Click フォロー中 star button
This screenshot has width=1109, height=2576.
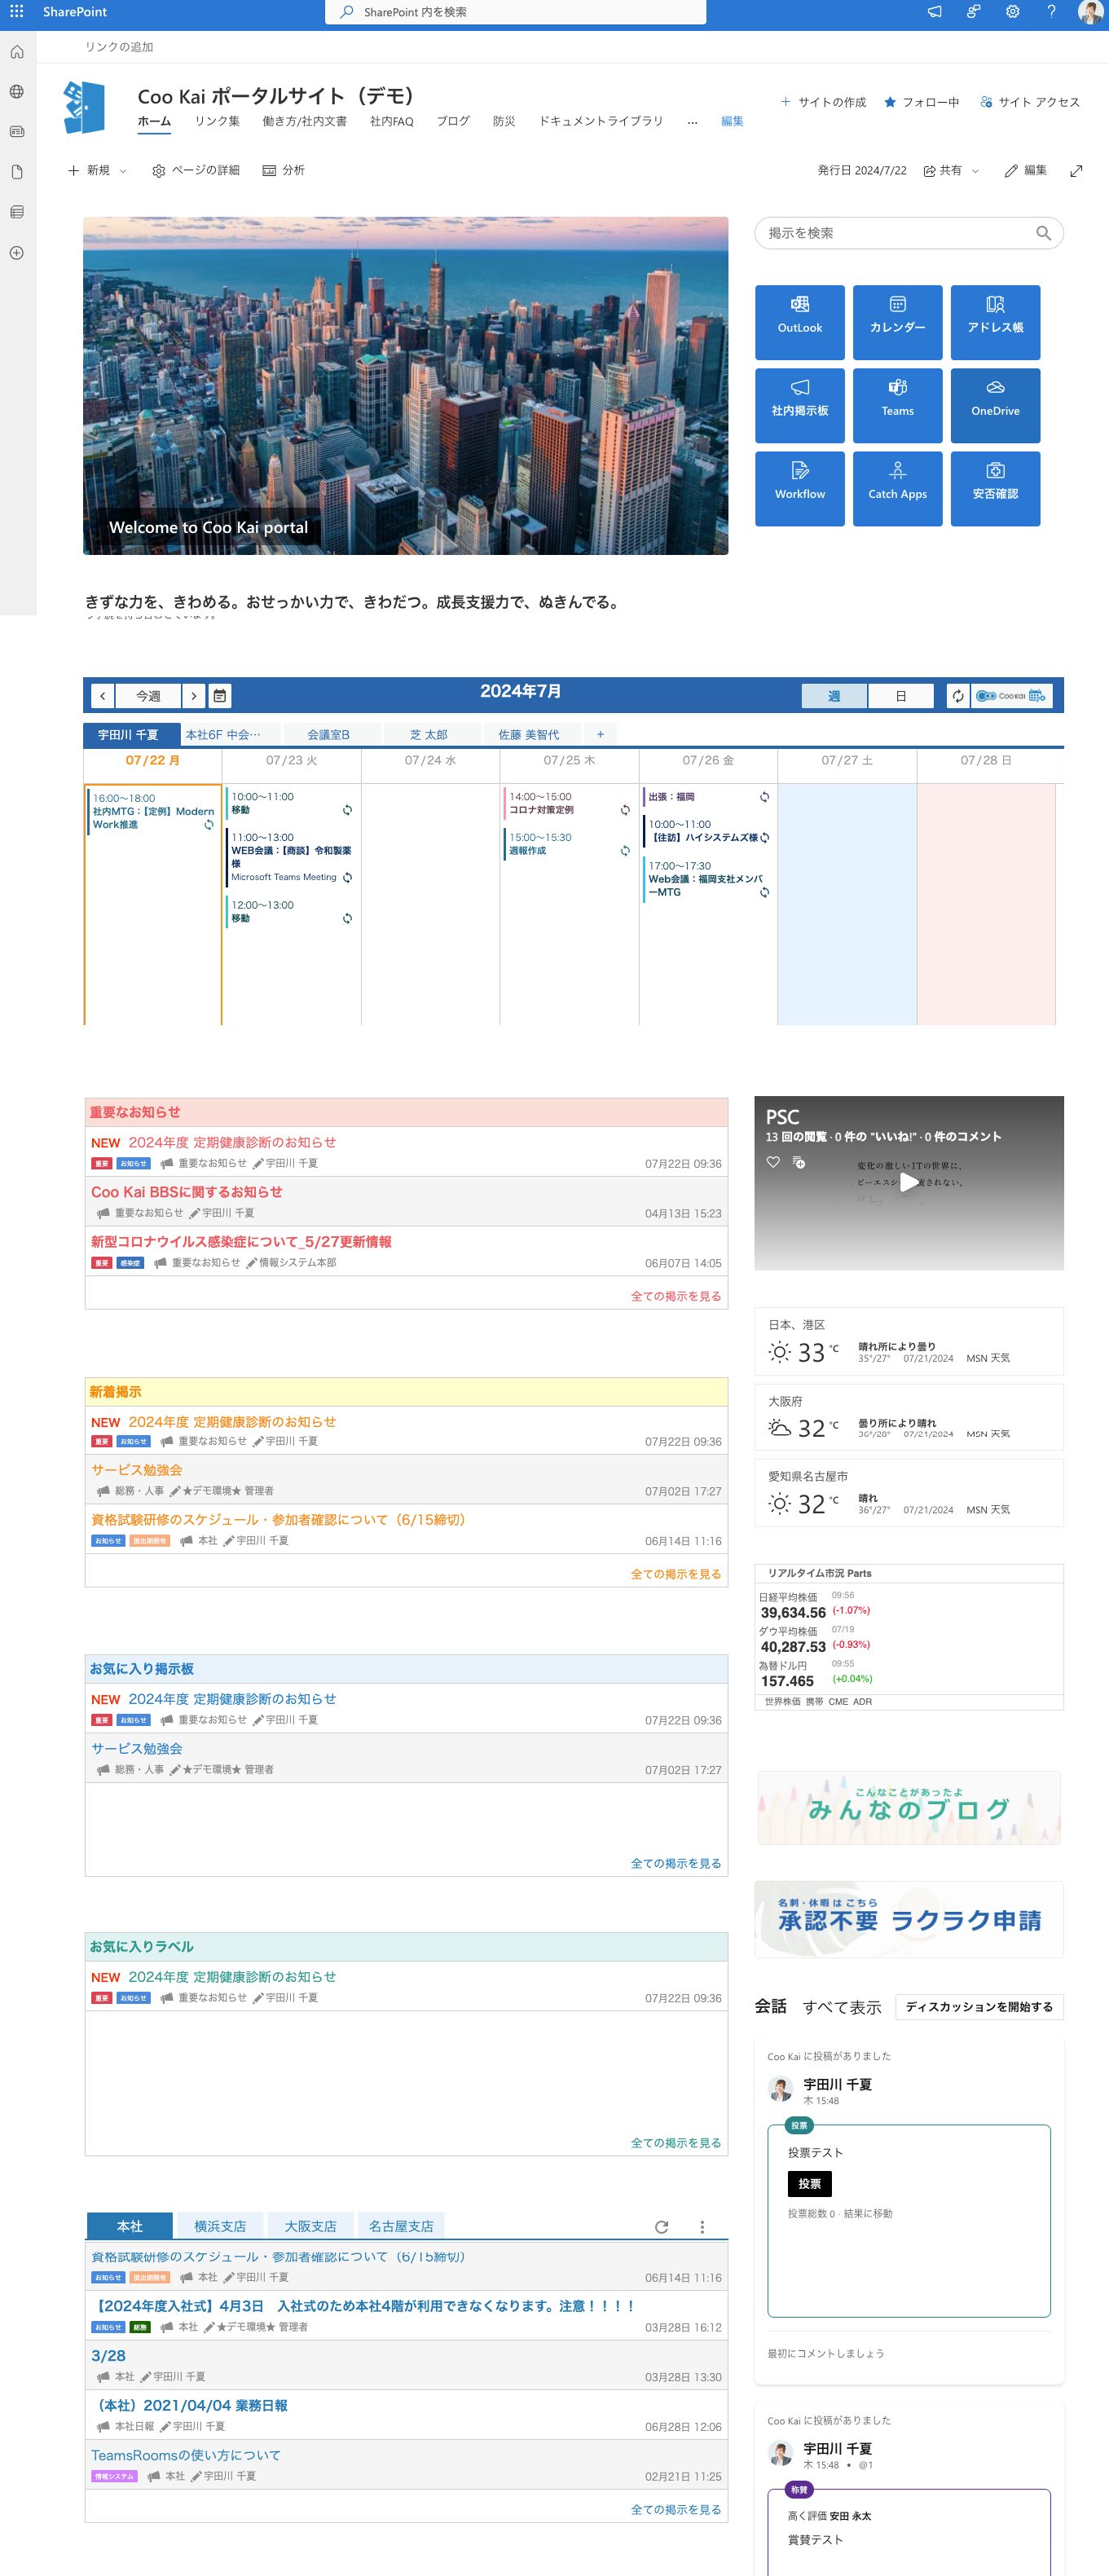[x=921, y=102]
